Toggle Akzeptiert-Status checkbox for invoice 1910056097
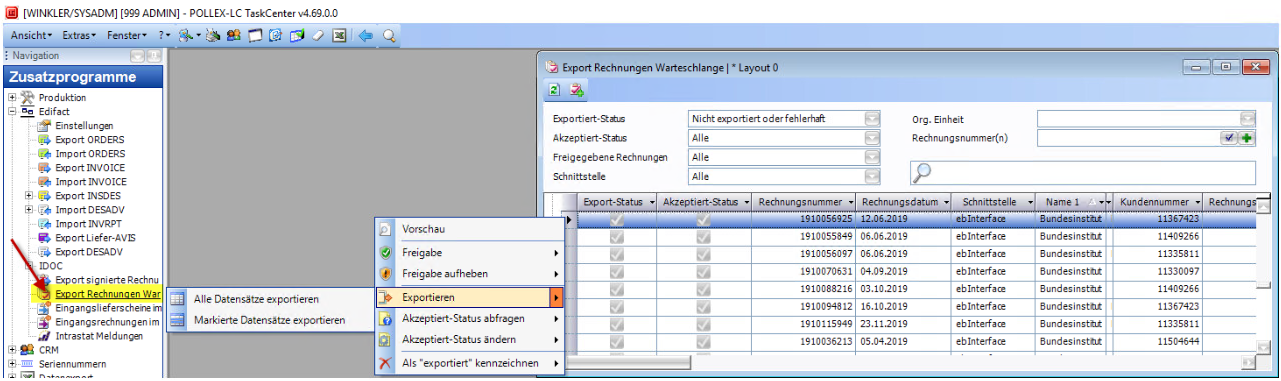1281x381 pixels. (x=703, y=254)
